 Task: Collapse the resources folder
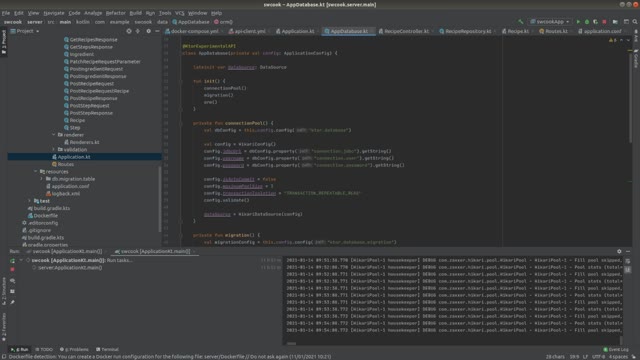click(36, 171)
